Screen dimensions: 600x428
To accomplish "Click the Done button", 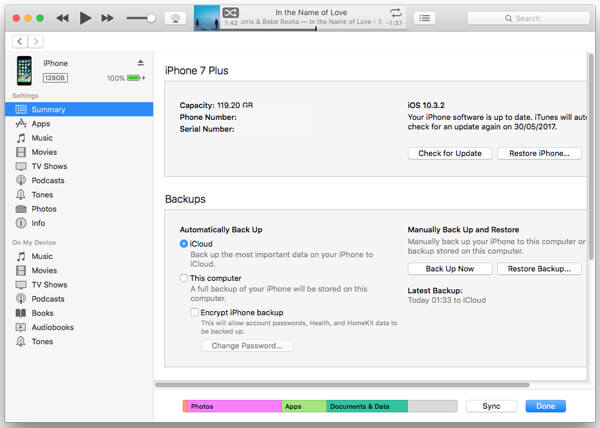I will [545, 406].
